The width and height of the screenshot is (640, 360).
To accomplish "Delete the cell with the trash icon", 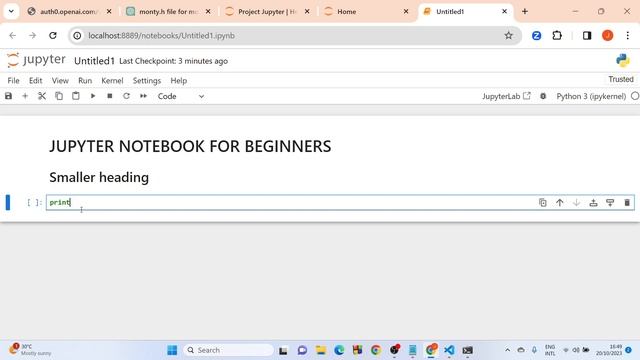I will pos(627,202).
